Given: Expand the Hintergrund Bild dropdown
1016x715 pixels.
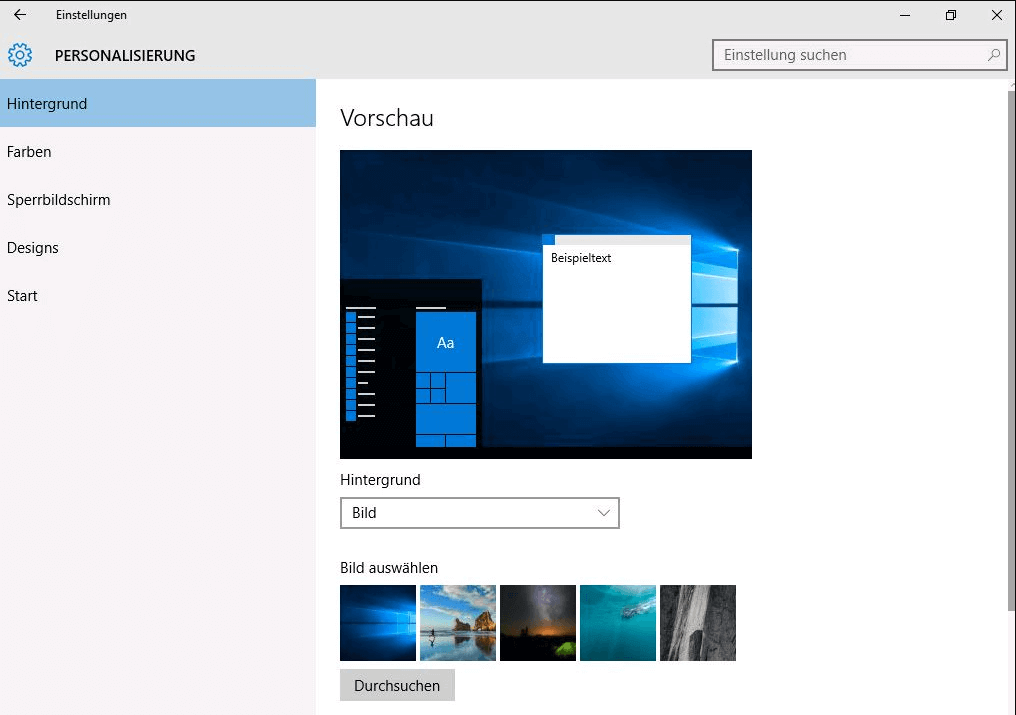Looking at the screenshot, I should [x=479, y=513].
